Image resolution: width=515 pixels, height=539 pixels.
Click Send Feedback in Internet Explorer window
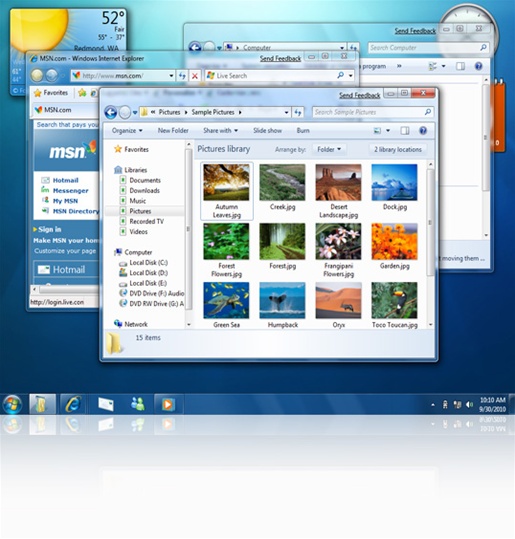(280, 59)
